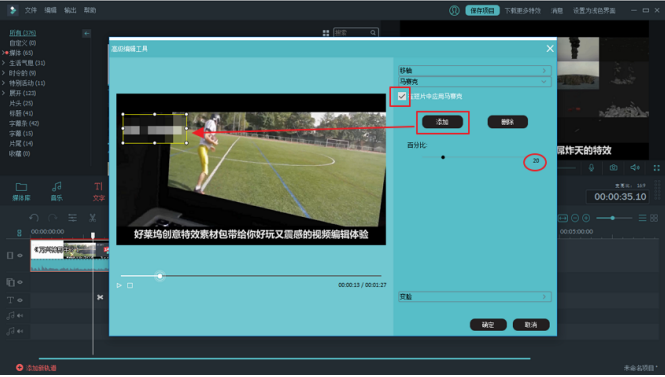This screenshot has height=377, width=665.
Task: Click the 添加 add mosaic button
Action: (x=442, y=122)
